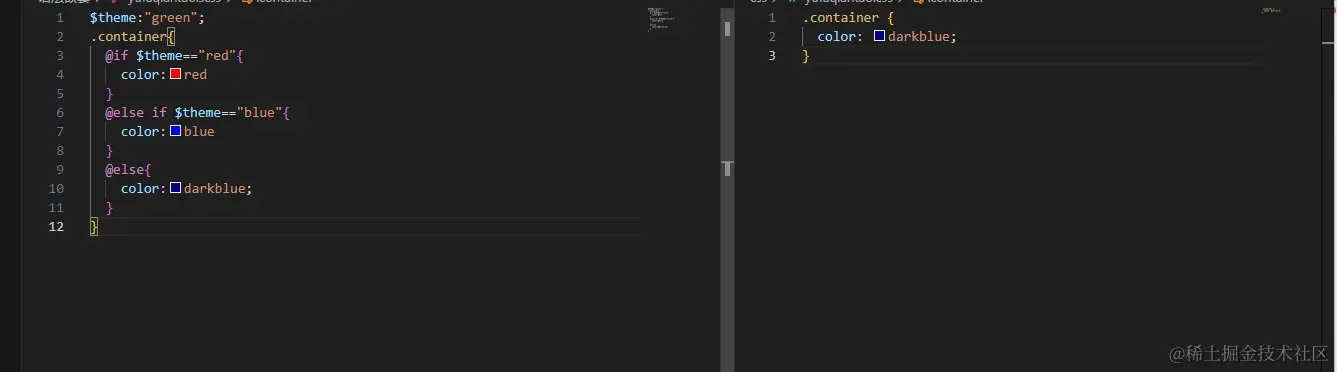The image size is (1337, 372).
Task: Click line number 12 in the left gutter
Action: pos(57,227)
